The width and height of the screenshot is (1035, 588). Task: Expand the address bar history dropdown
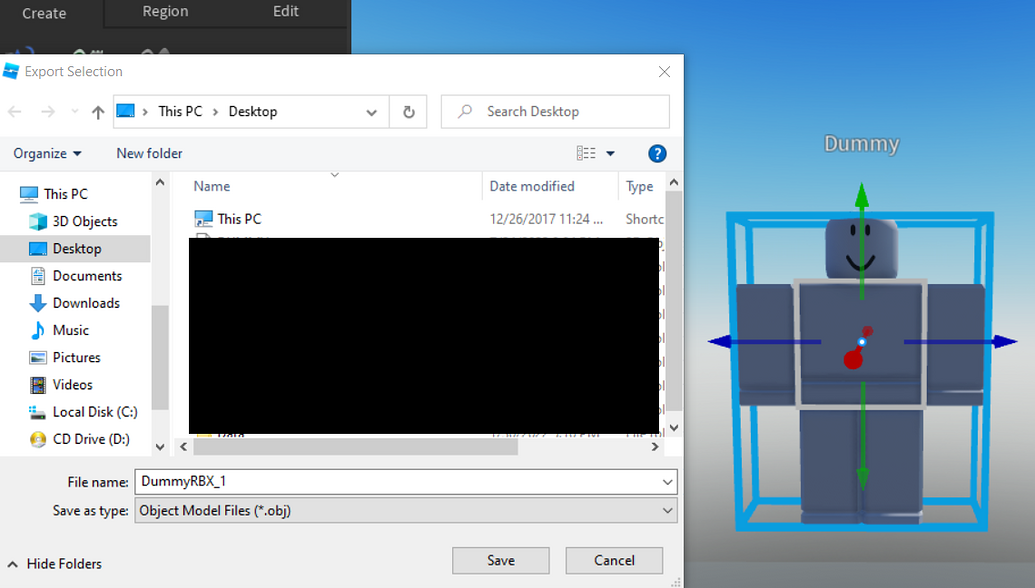(372, 112)
